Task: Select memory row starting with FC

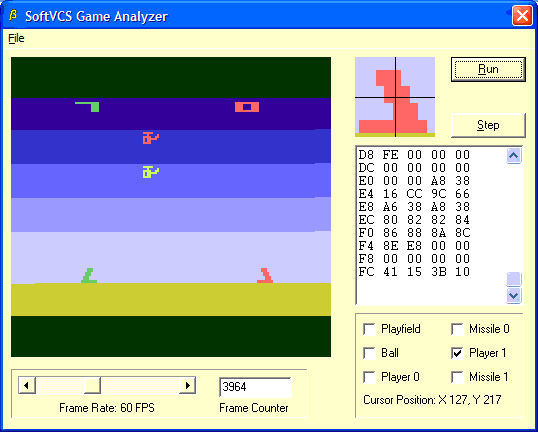Action: [x=414, y=272]
